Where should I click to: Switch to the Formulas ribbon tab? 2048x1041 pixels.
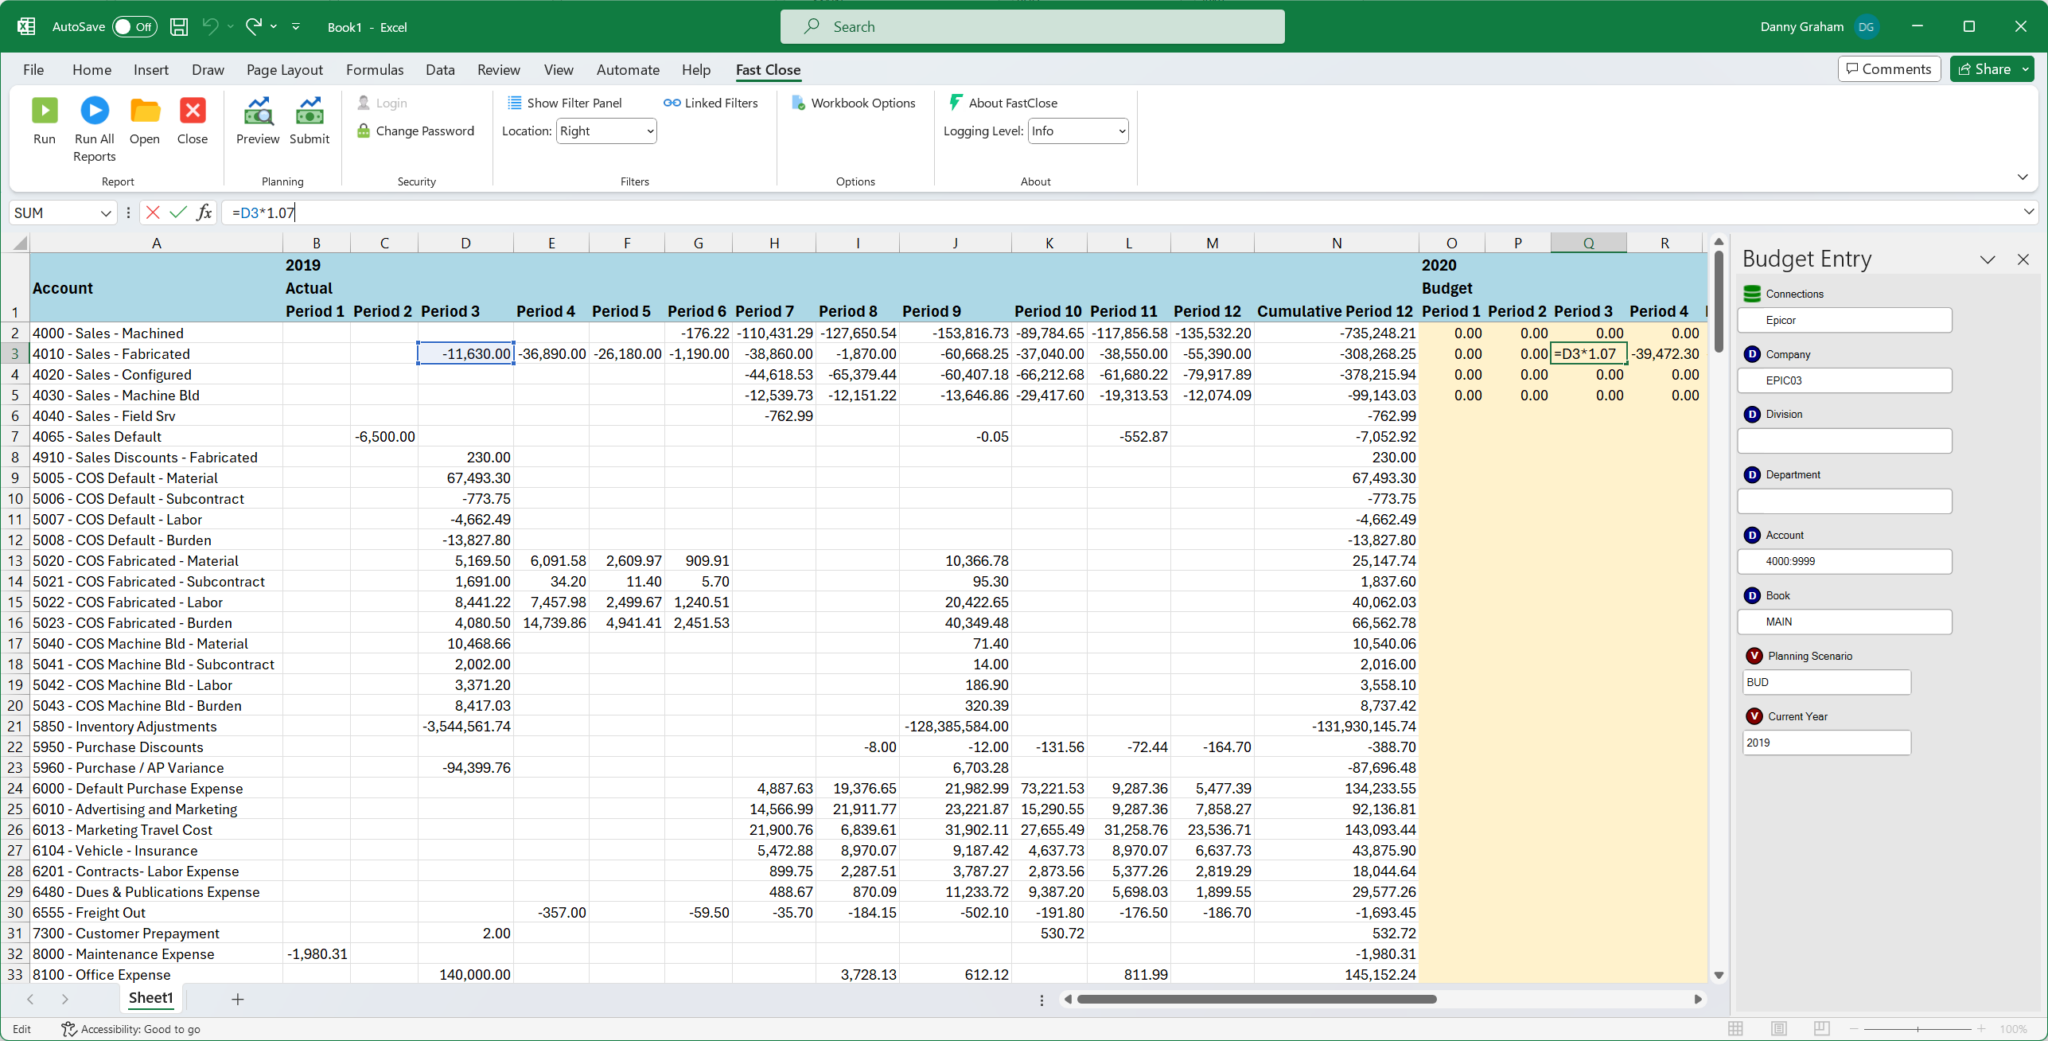pos(374,69)
